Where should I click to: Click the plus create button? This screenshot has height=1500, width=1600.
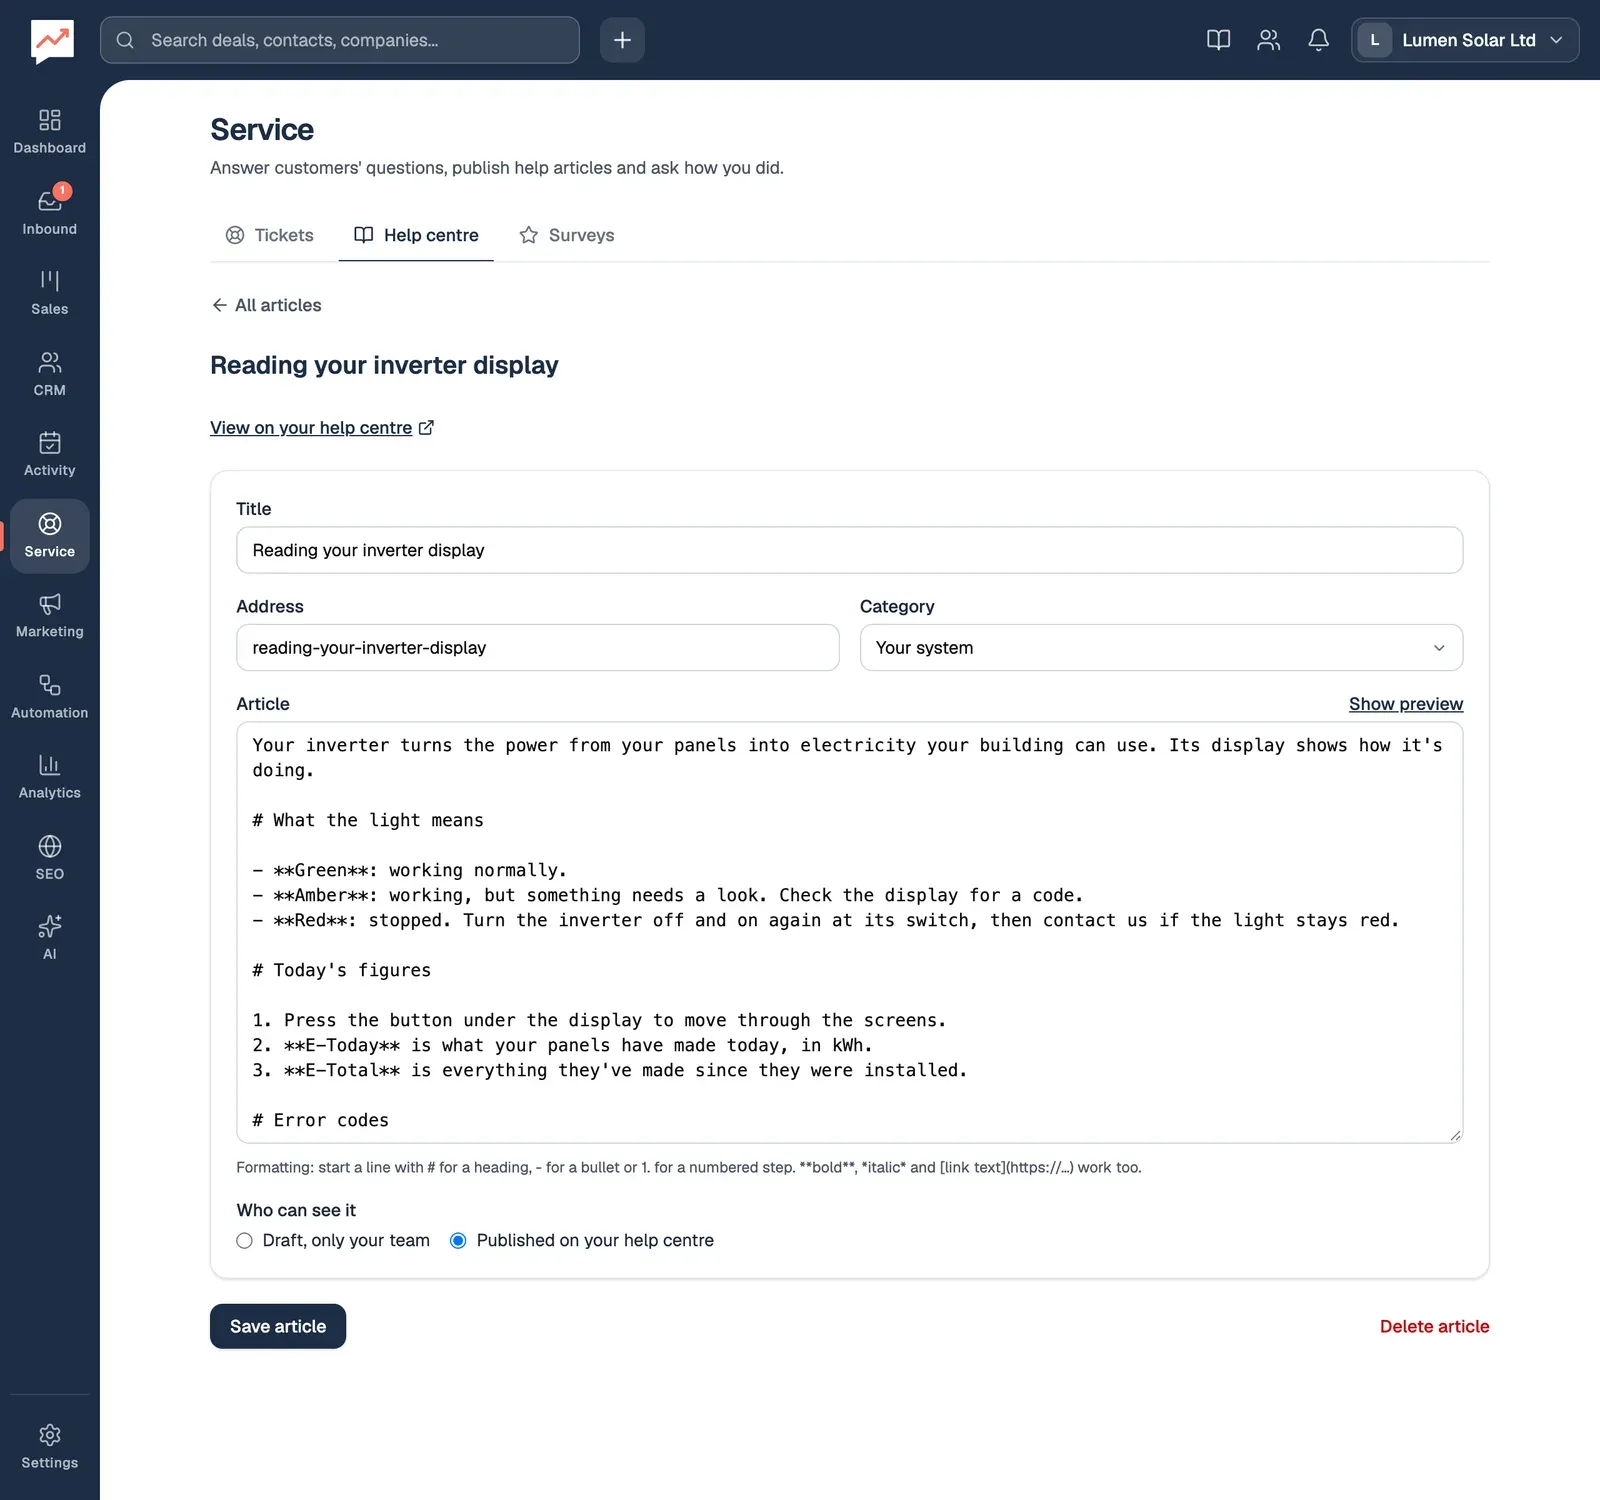coord(622,40)
